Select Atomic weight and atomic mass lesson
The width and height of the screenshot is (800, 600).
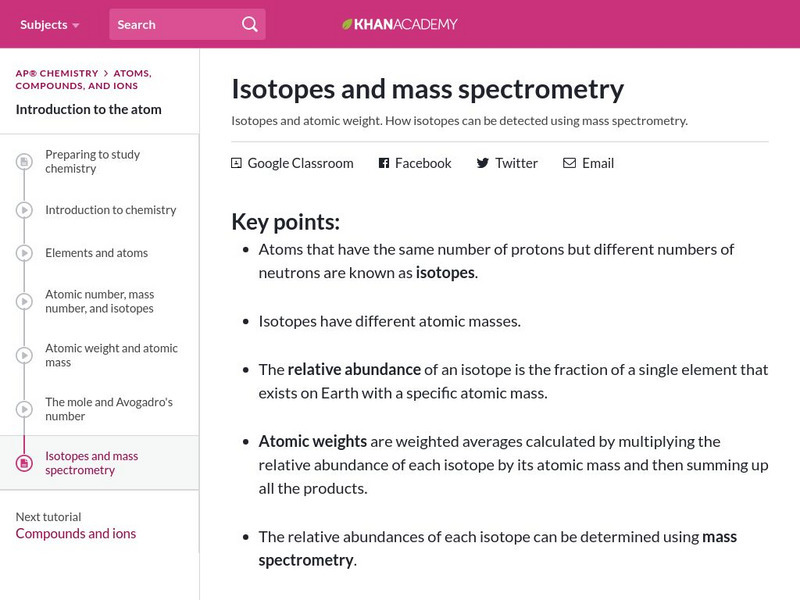(x=111, y=355)
